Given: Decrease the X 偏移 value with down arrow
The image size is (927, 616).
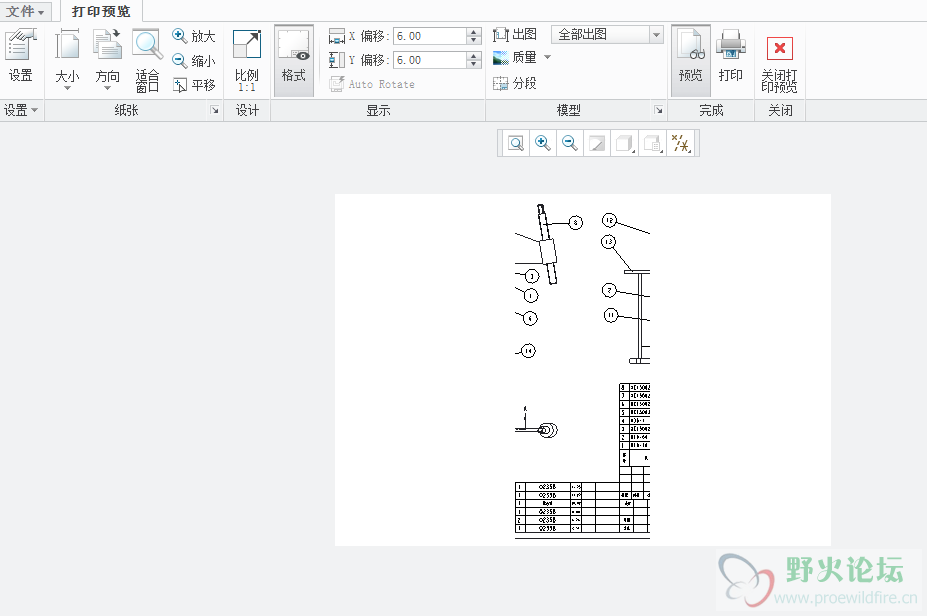Looking at the screenshot, I should [474, 40].
